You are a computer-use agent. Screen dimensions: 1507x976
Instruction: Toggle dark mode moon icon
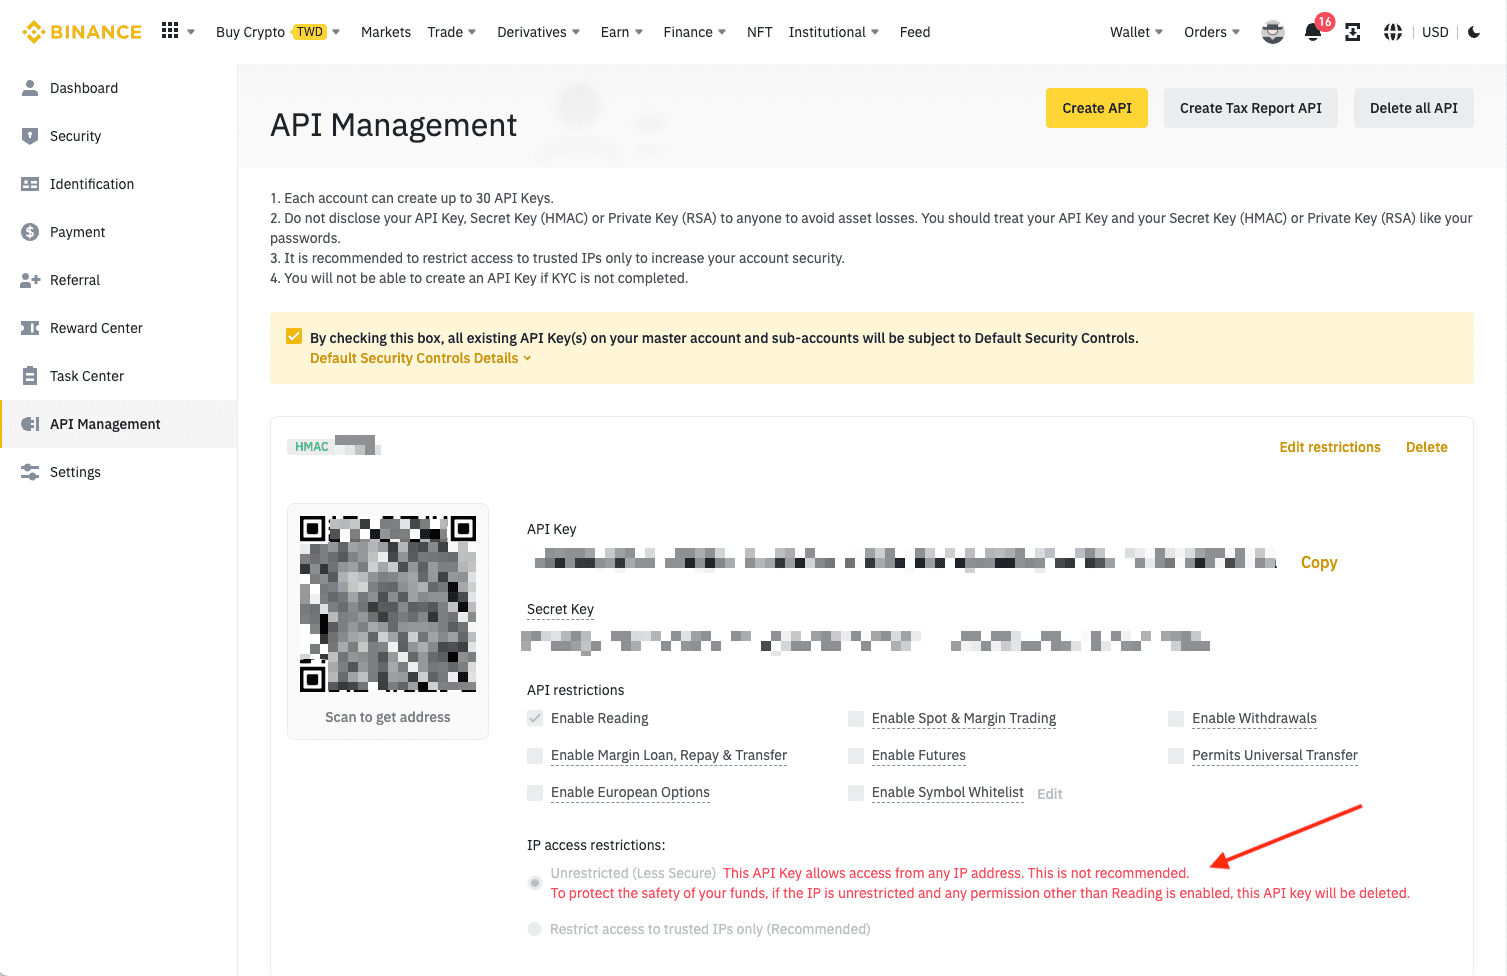[1474, 32]
